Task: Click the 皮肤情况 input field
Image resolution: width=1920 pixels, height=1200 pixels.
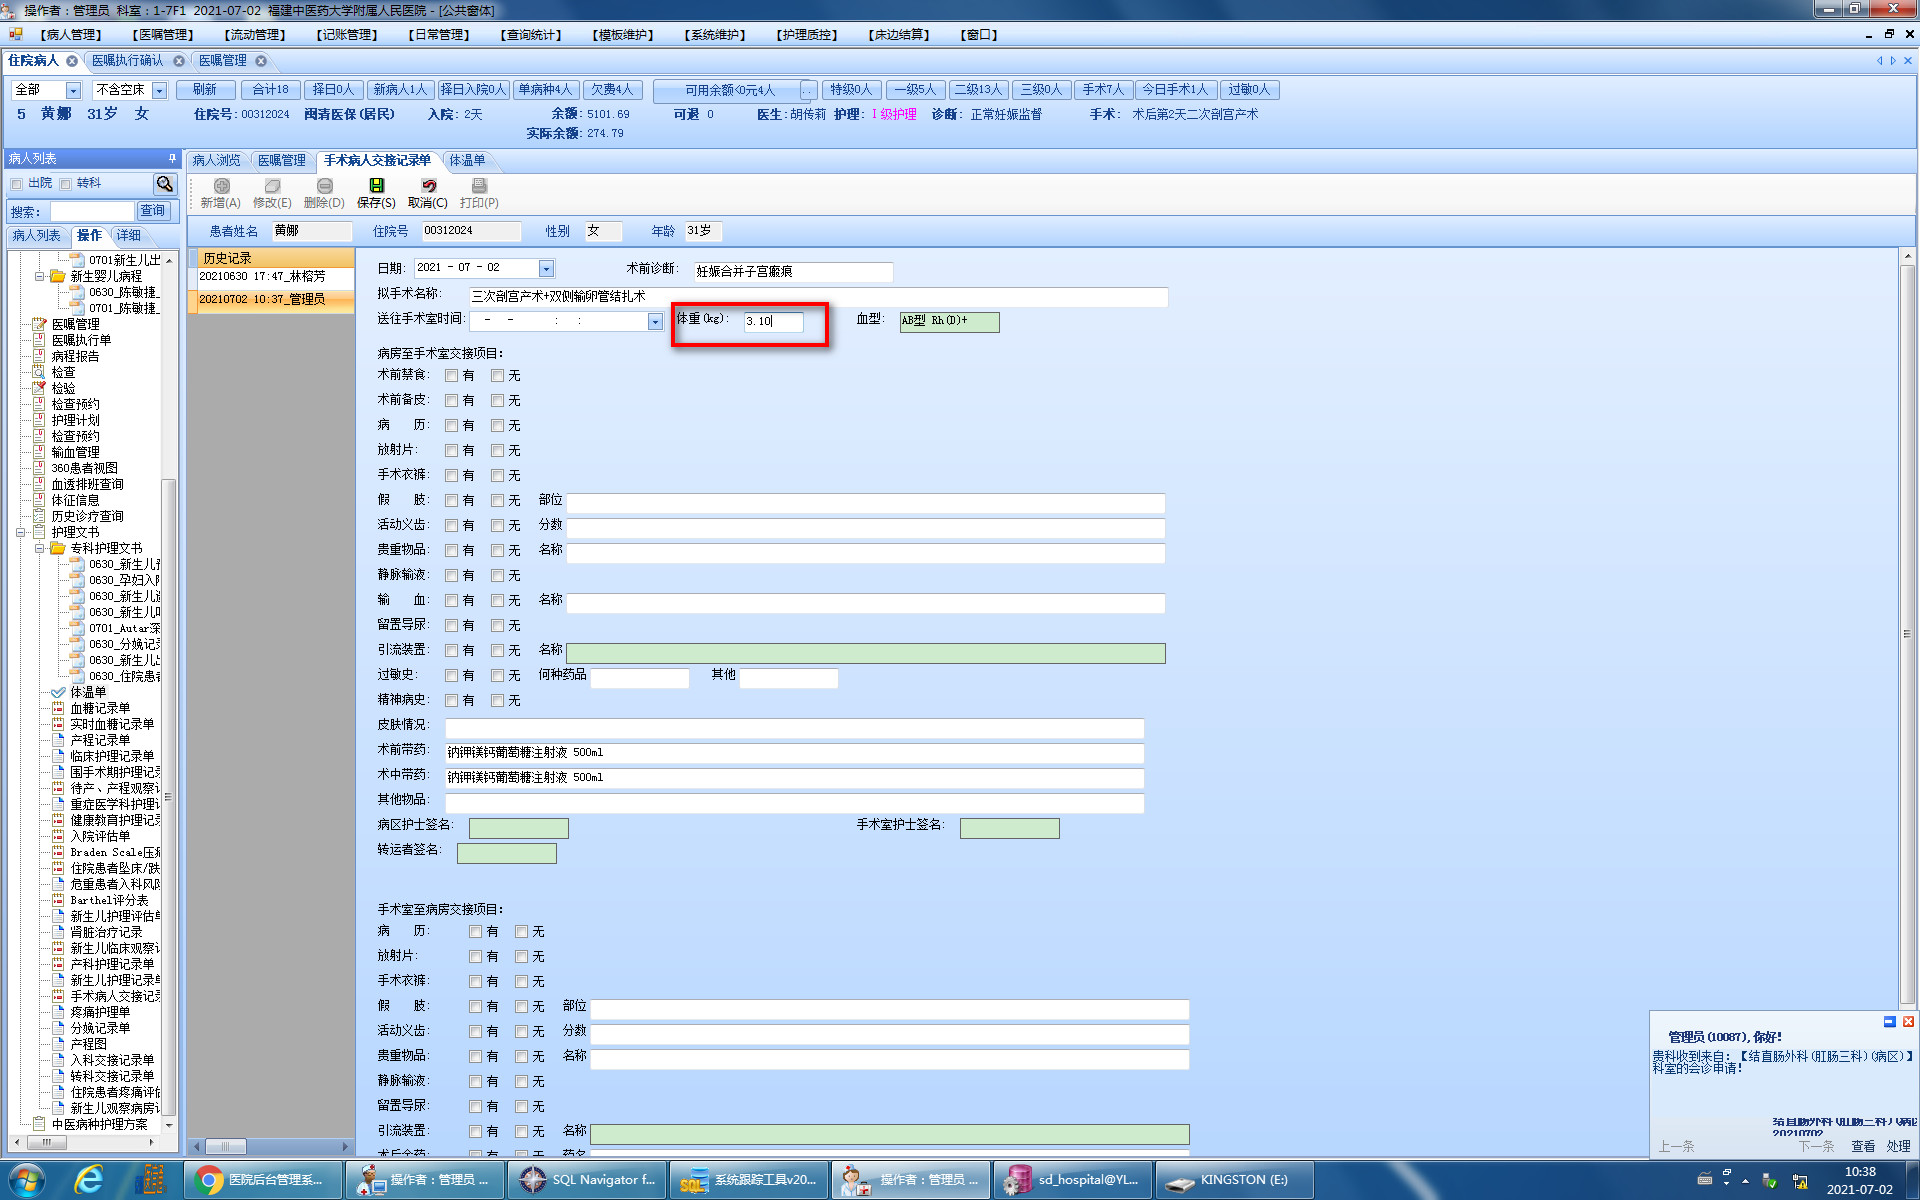Action: [794, 727]
